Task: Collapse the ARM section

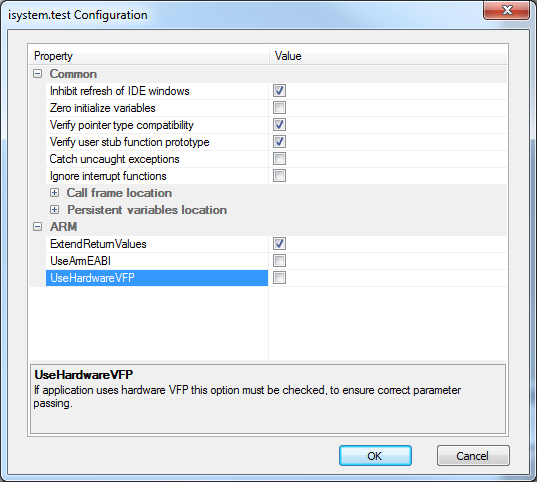Action: coord(37,226)
